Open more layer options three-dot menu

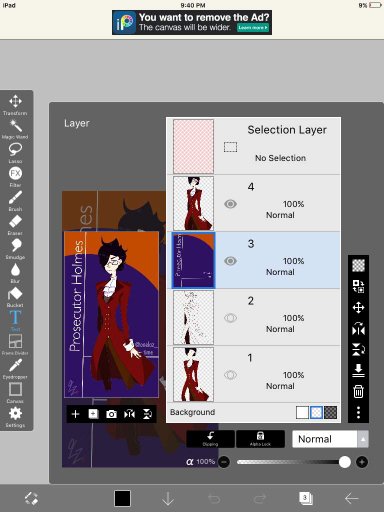358,412
